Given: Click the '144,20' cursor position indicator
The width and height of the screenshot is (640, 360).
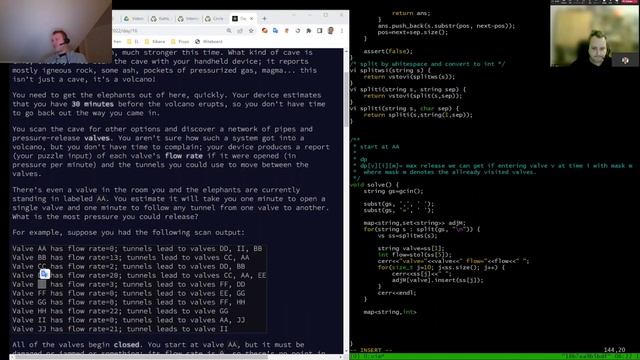Looking at the screenshot, I should (x=614, y=350).
